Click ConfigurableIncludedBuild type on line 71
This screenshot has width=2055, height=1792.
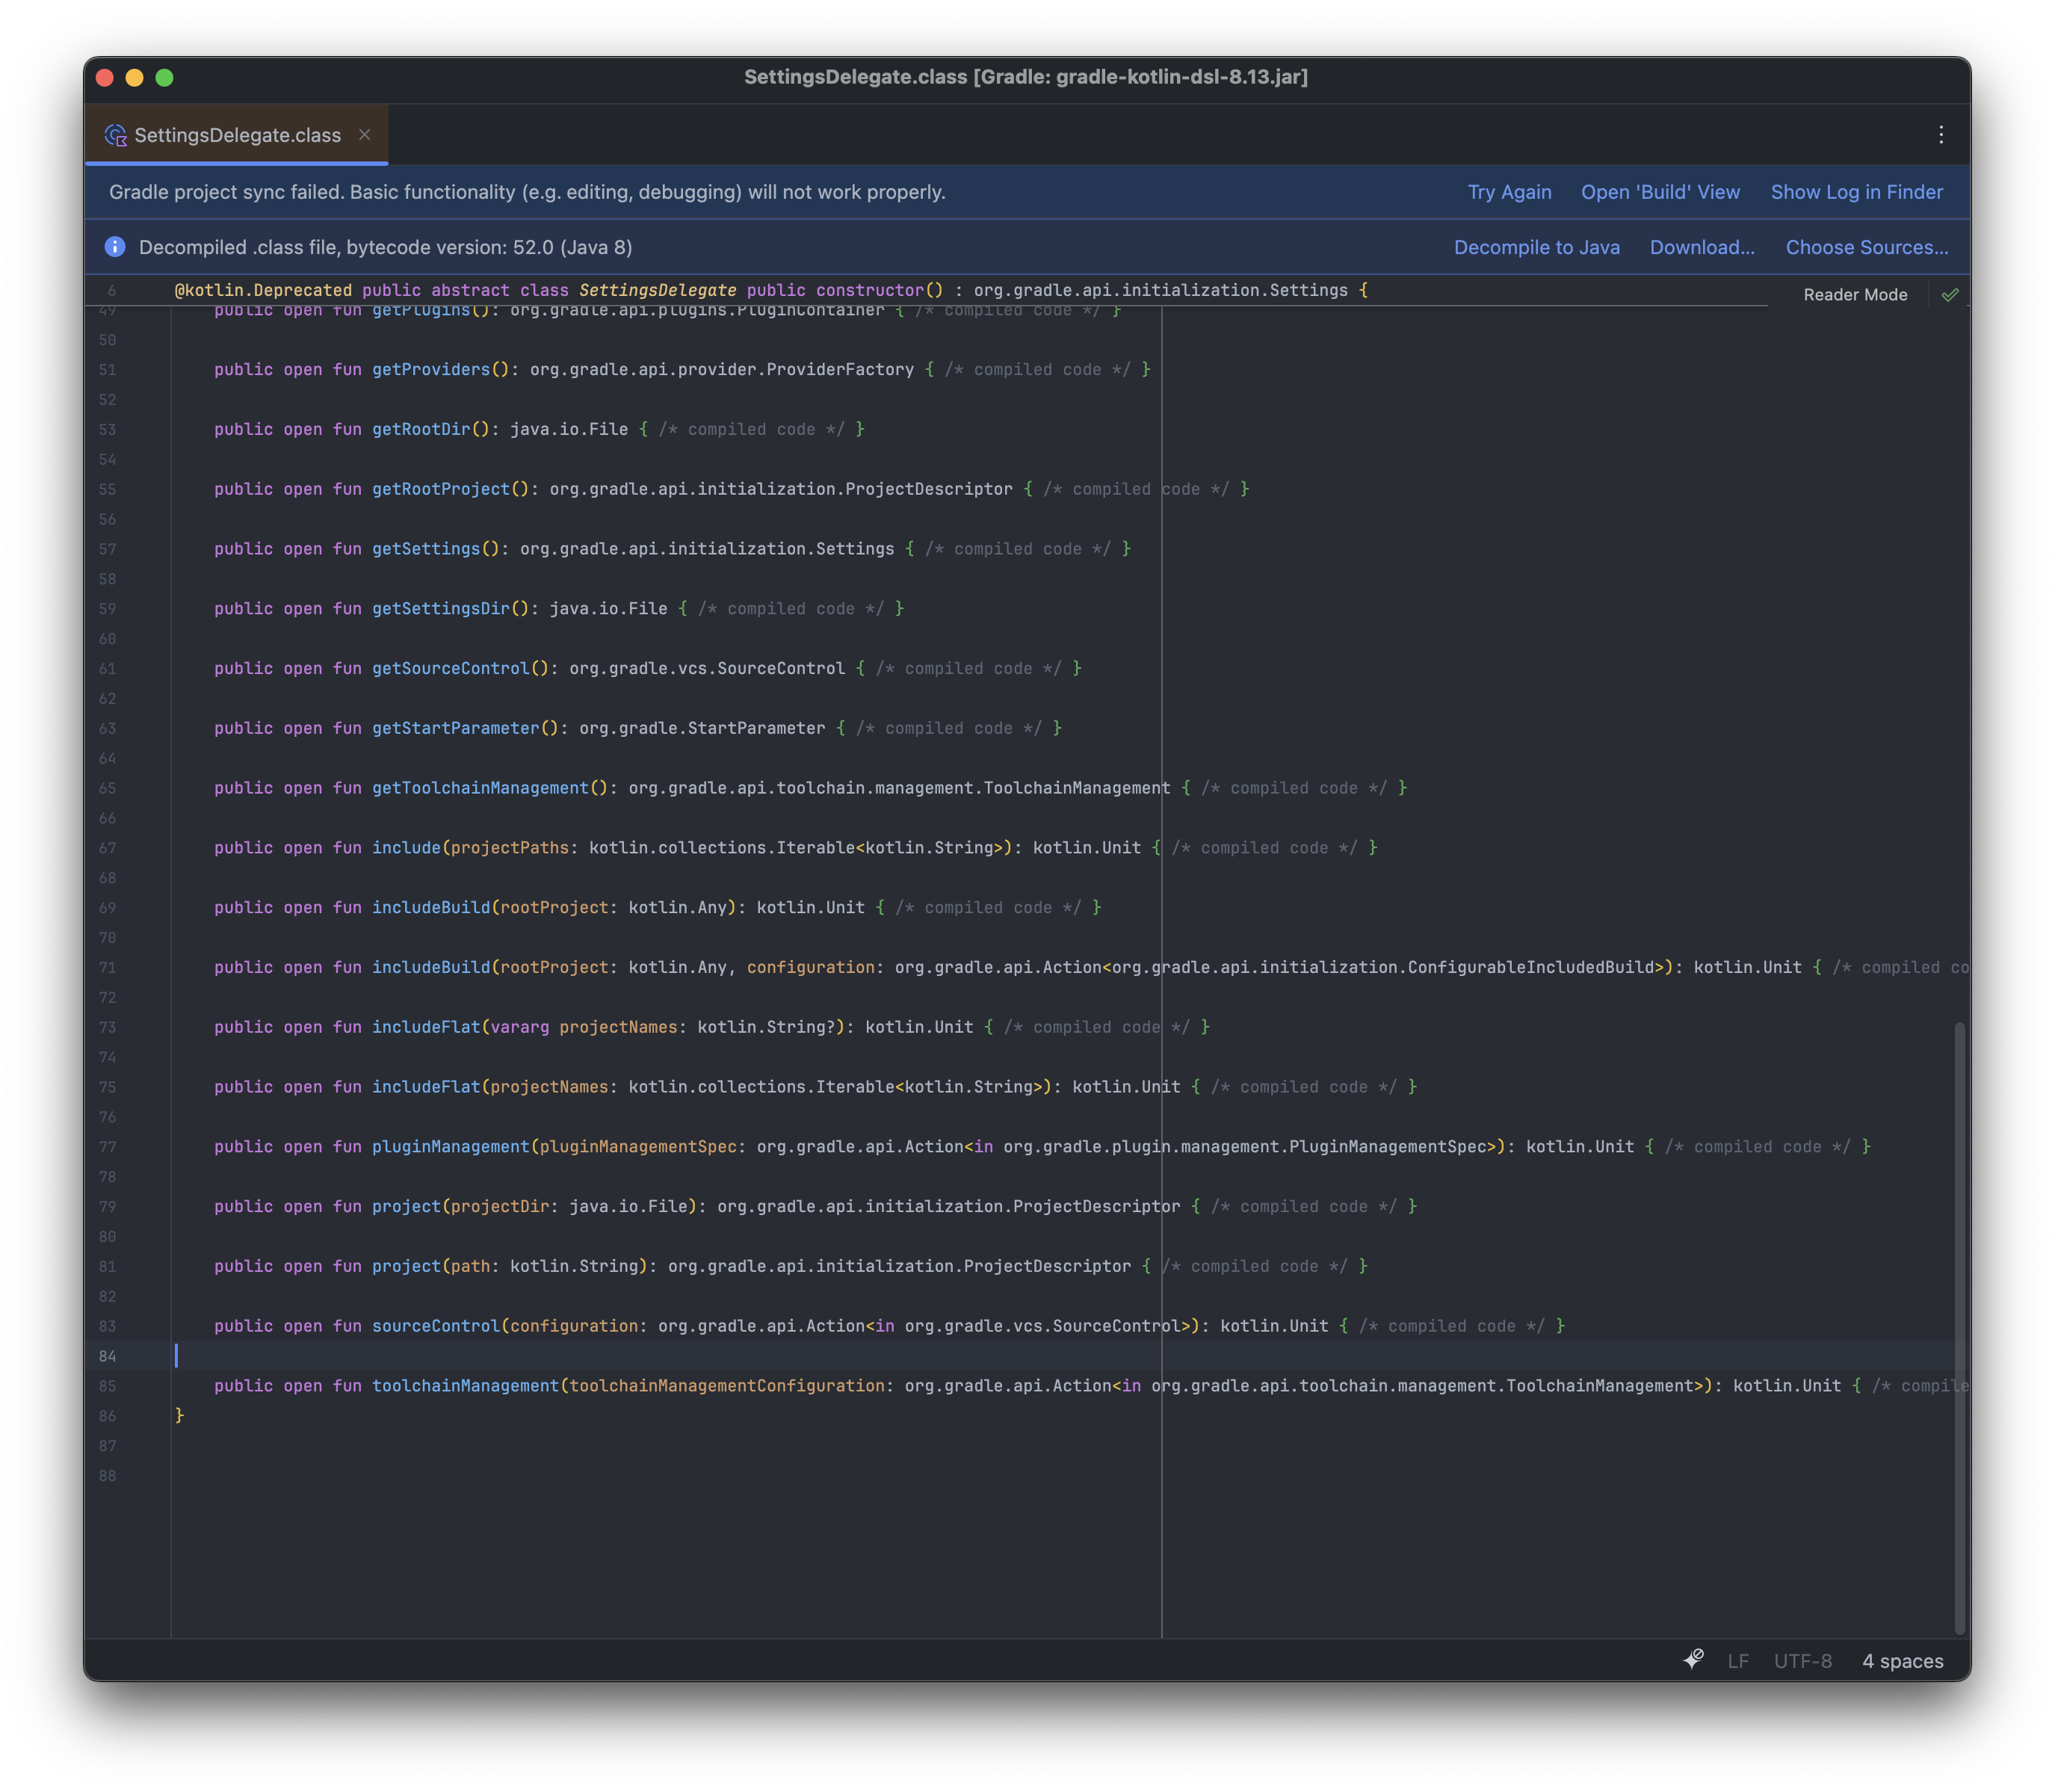click(x=1531, y=967)
